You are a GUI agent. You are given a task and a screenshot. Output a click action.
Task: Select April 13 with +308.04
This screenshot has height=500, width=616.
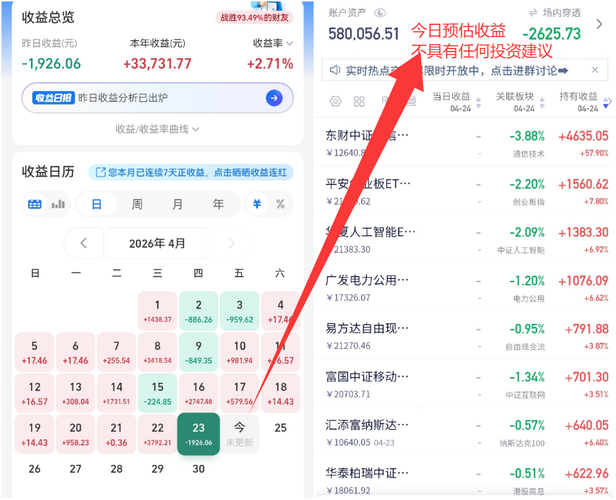pos(75,393)
